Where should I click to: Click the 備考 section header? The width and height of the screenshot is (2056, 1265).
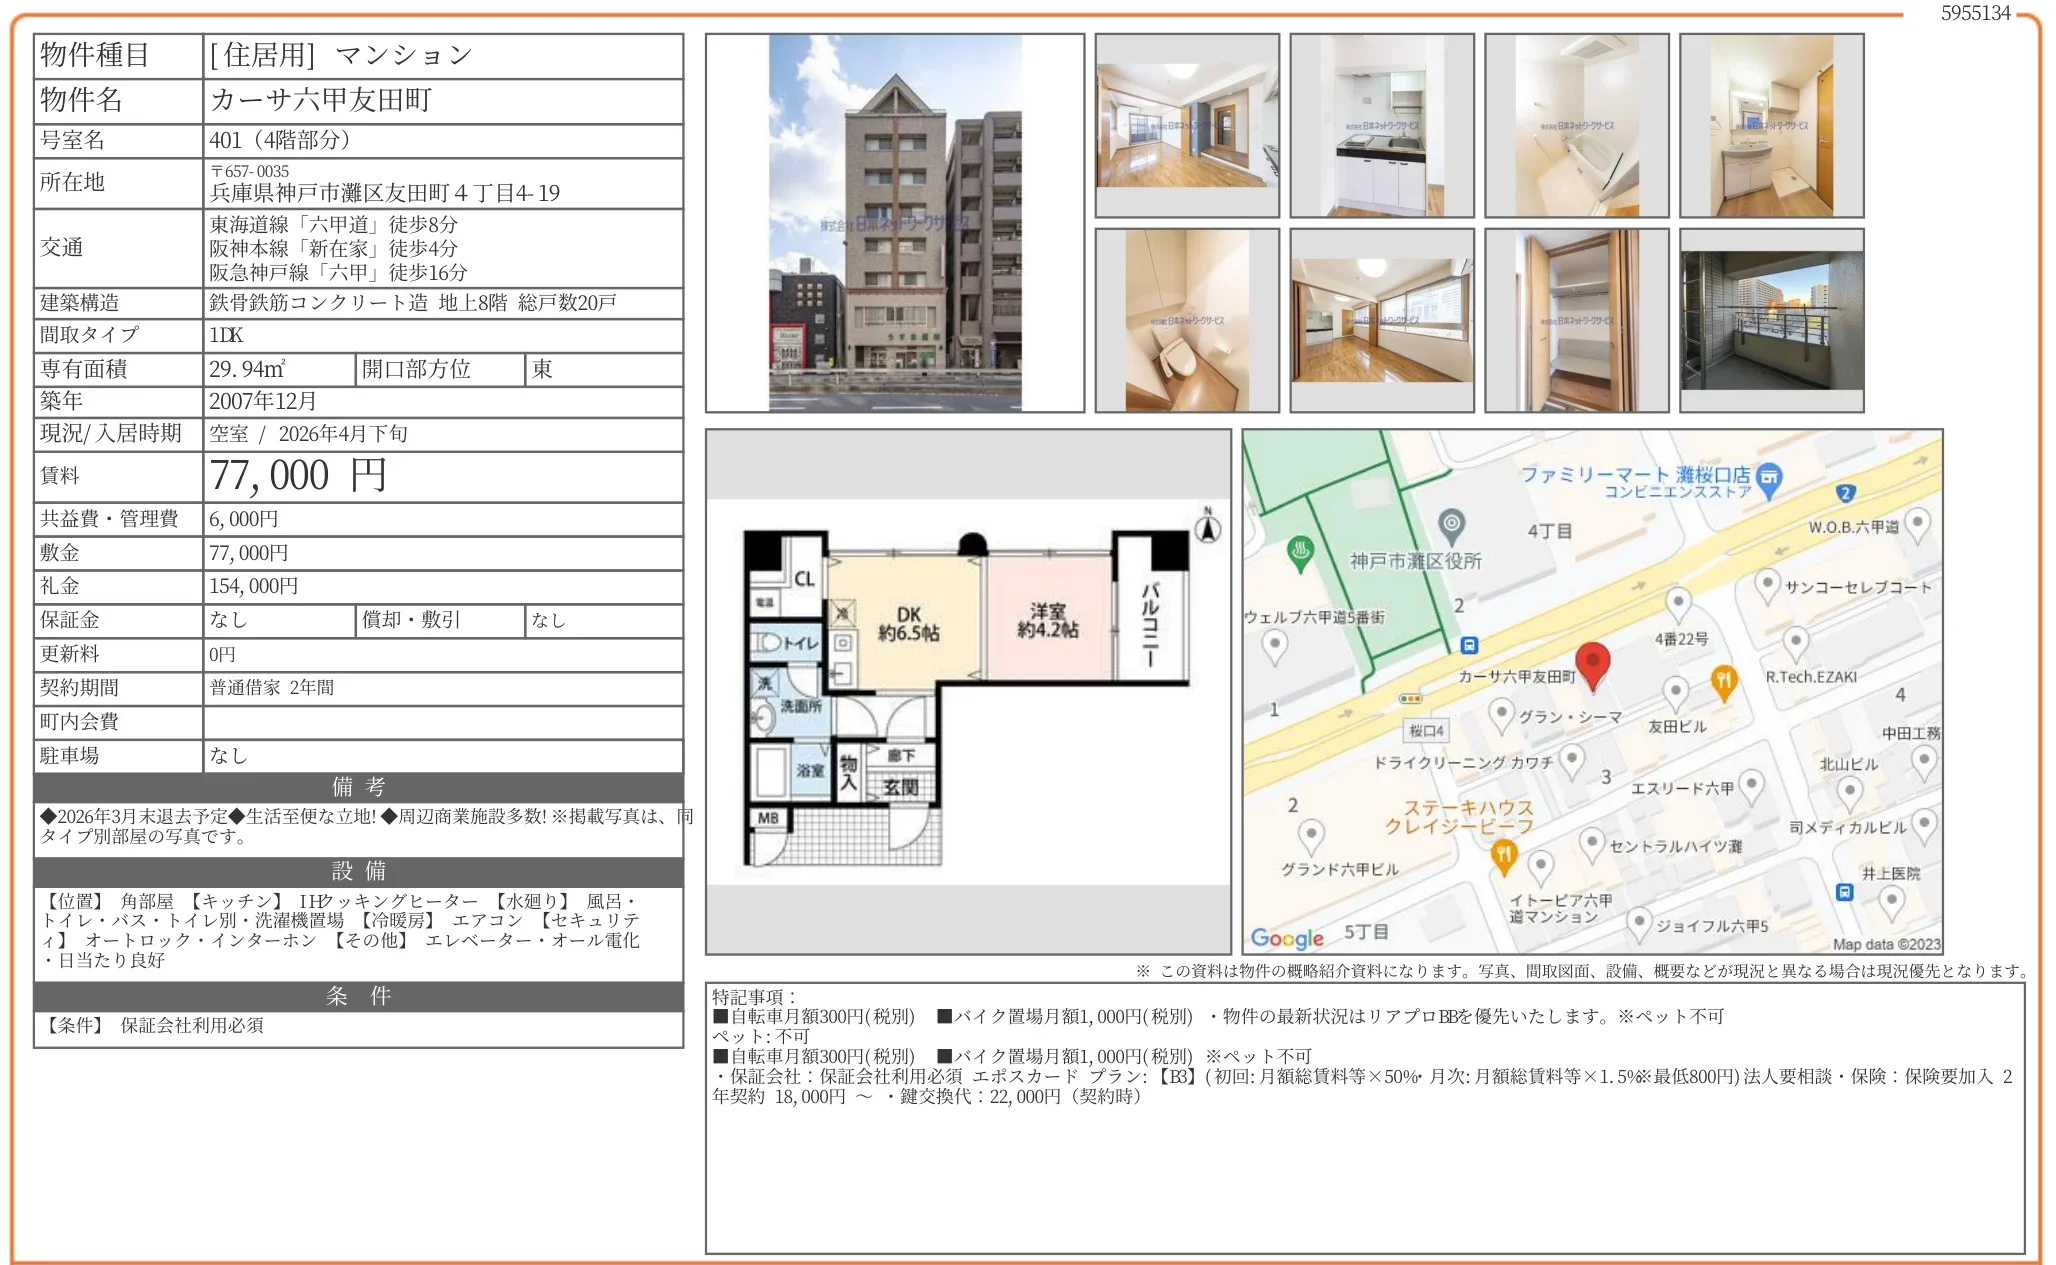(x=358, y=787)
